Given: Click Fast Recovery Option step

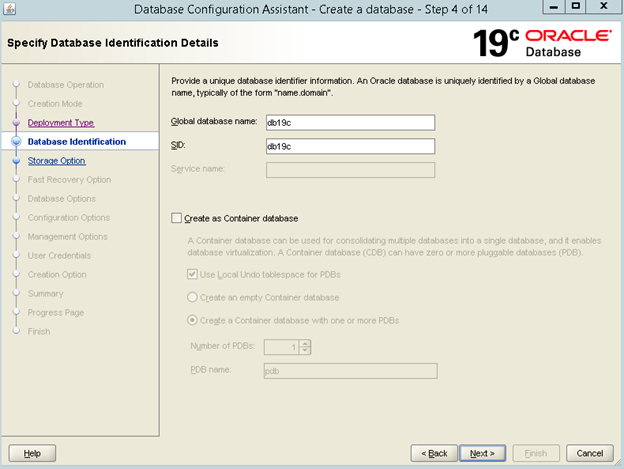Looking at the screenshot, I should pos(69,180).
